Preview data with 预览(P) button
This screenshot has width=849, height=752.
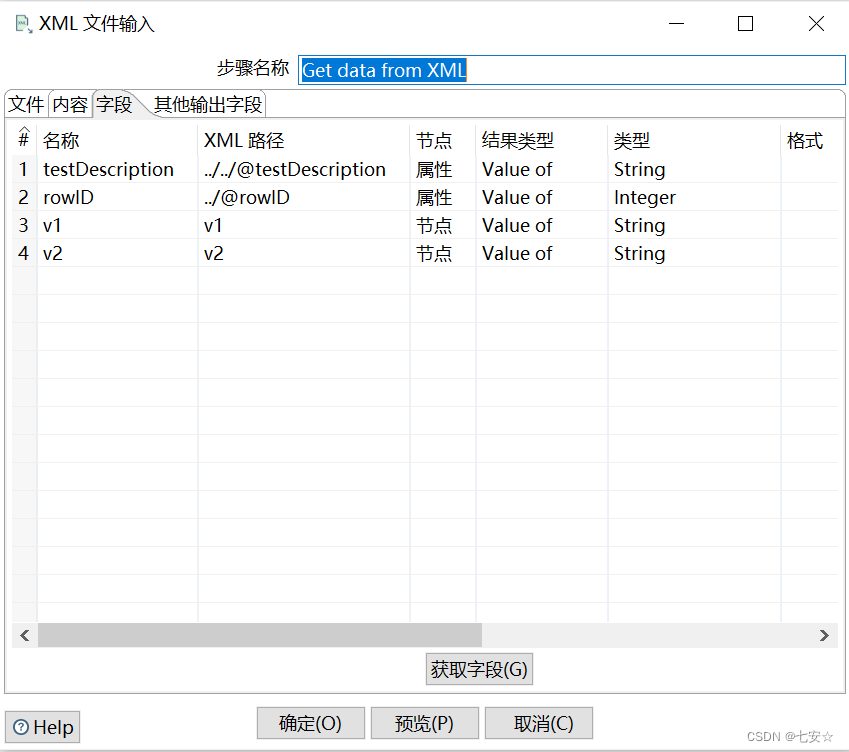425,723
